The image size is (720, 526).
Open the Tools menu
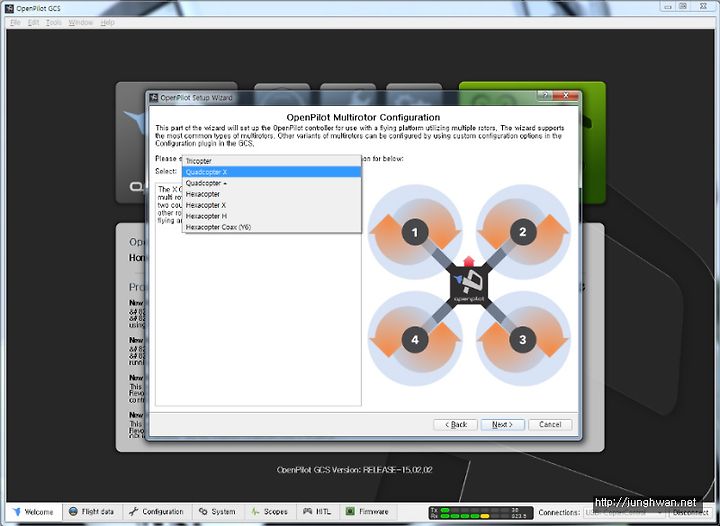click(x=54, y=22)
